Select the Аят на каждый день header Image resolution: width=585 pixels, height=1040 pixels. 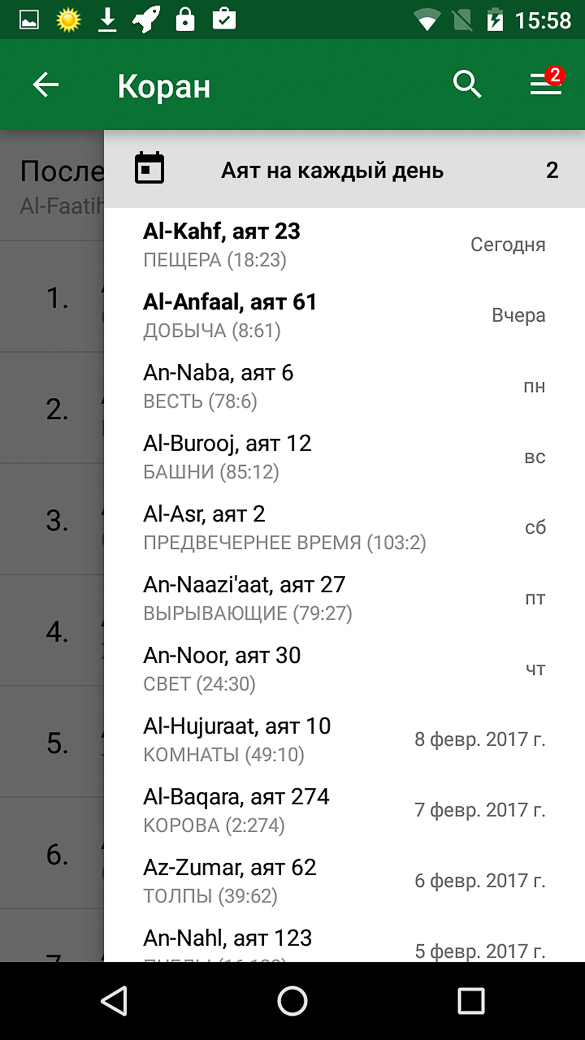coord(344,170)
